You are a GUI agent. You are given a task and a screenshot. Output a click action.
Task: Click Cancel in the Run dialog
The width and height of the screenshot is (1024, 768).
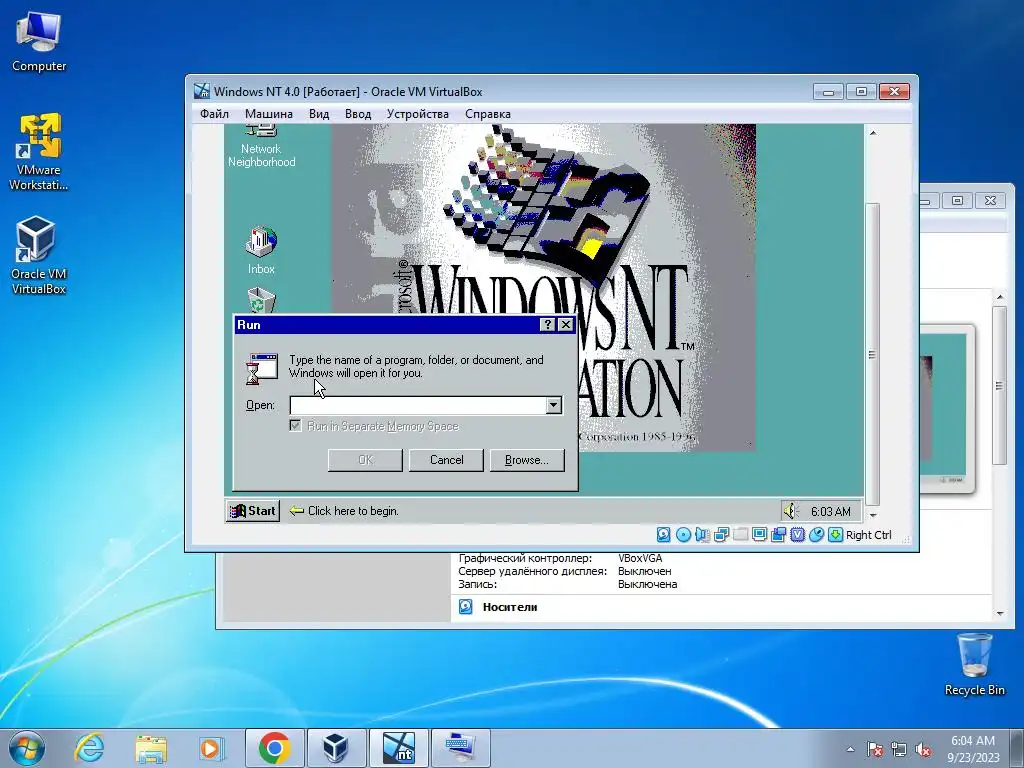point(447,460)
